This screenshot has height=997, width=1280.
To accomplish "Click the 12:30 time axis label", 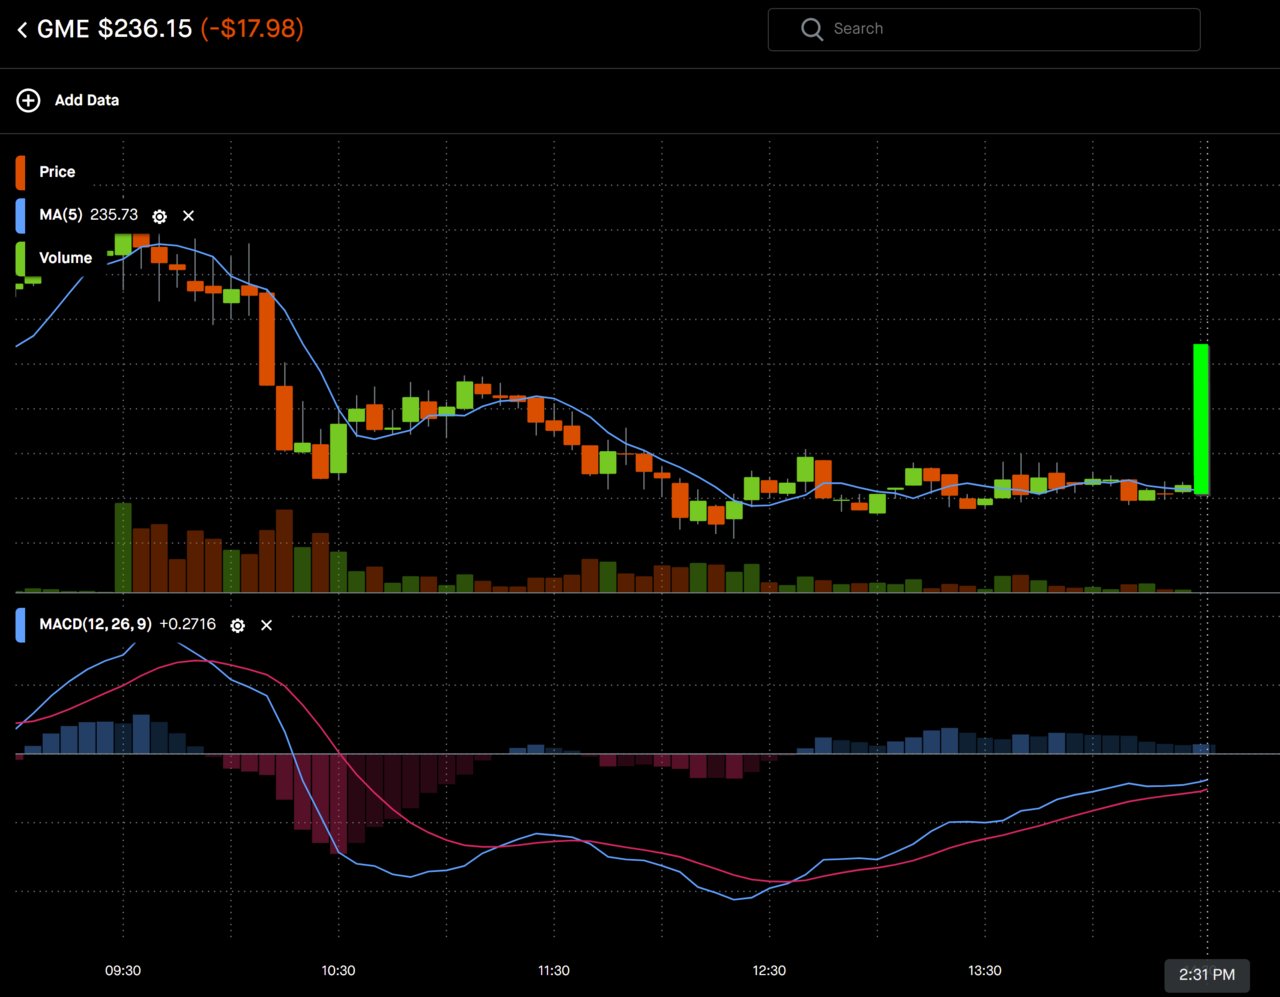I will [x=769, y=971].
